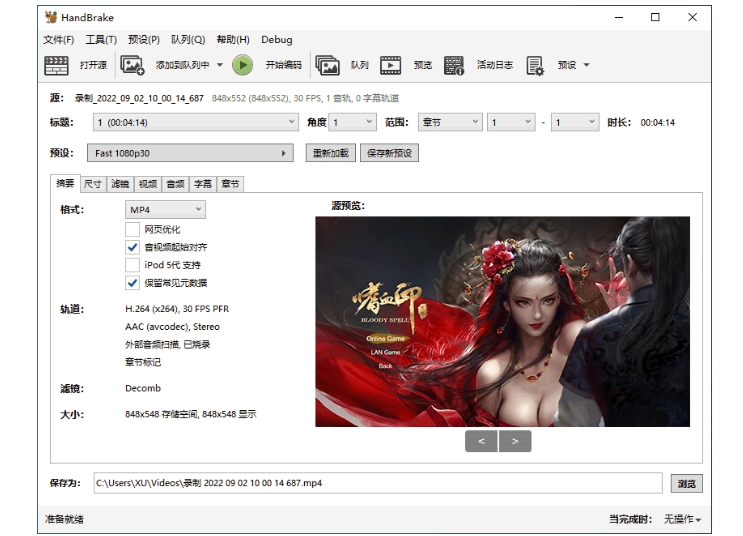
Task: Switch to the 滤镜 tab
Action: [120, 184]
